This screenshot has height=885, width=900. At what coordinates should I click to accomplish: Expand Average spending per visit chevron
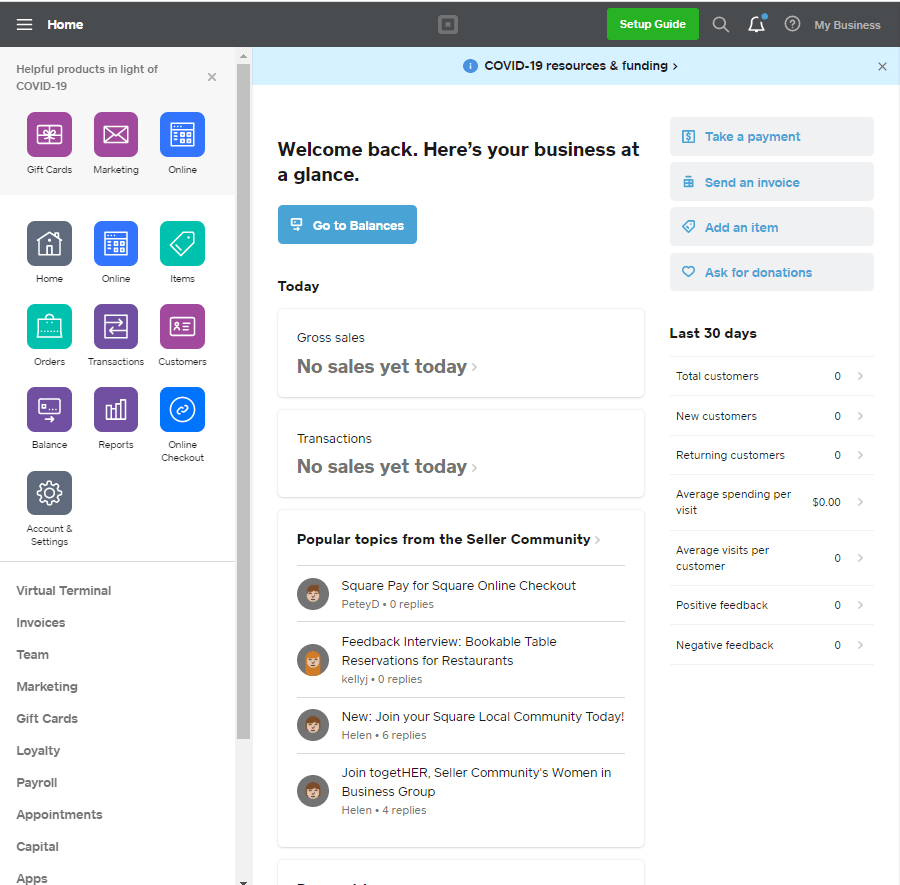tap(860, 502)
